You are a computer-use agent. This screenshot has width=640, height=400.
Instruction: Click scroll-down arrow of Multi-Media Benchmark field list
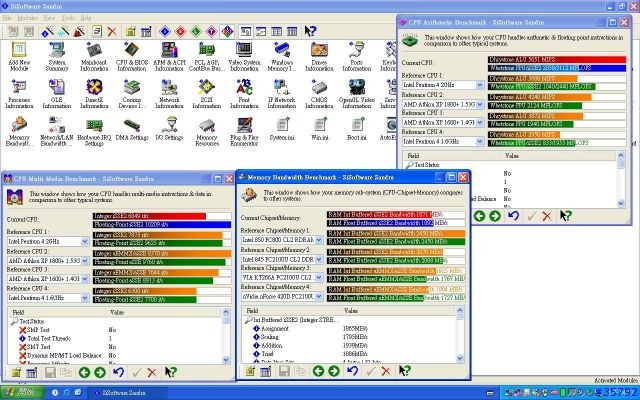226,360
